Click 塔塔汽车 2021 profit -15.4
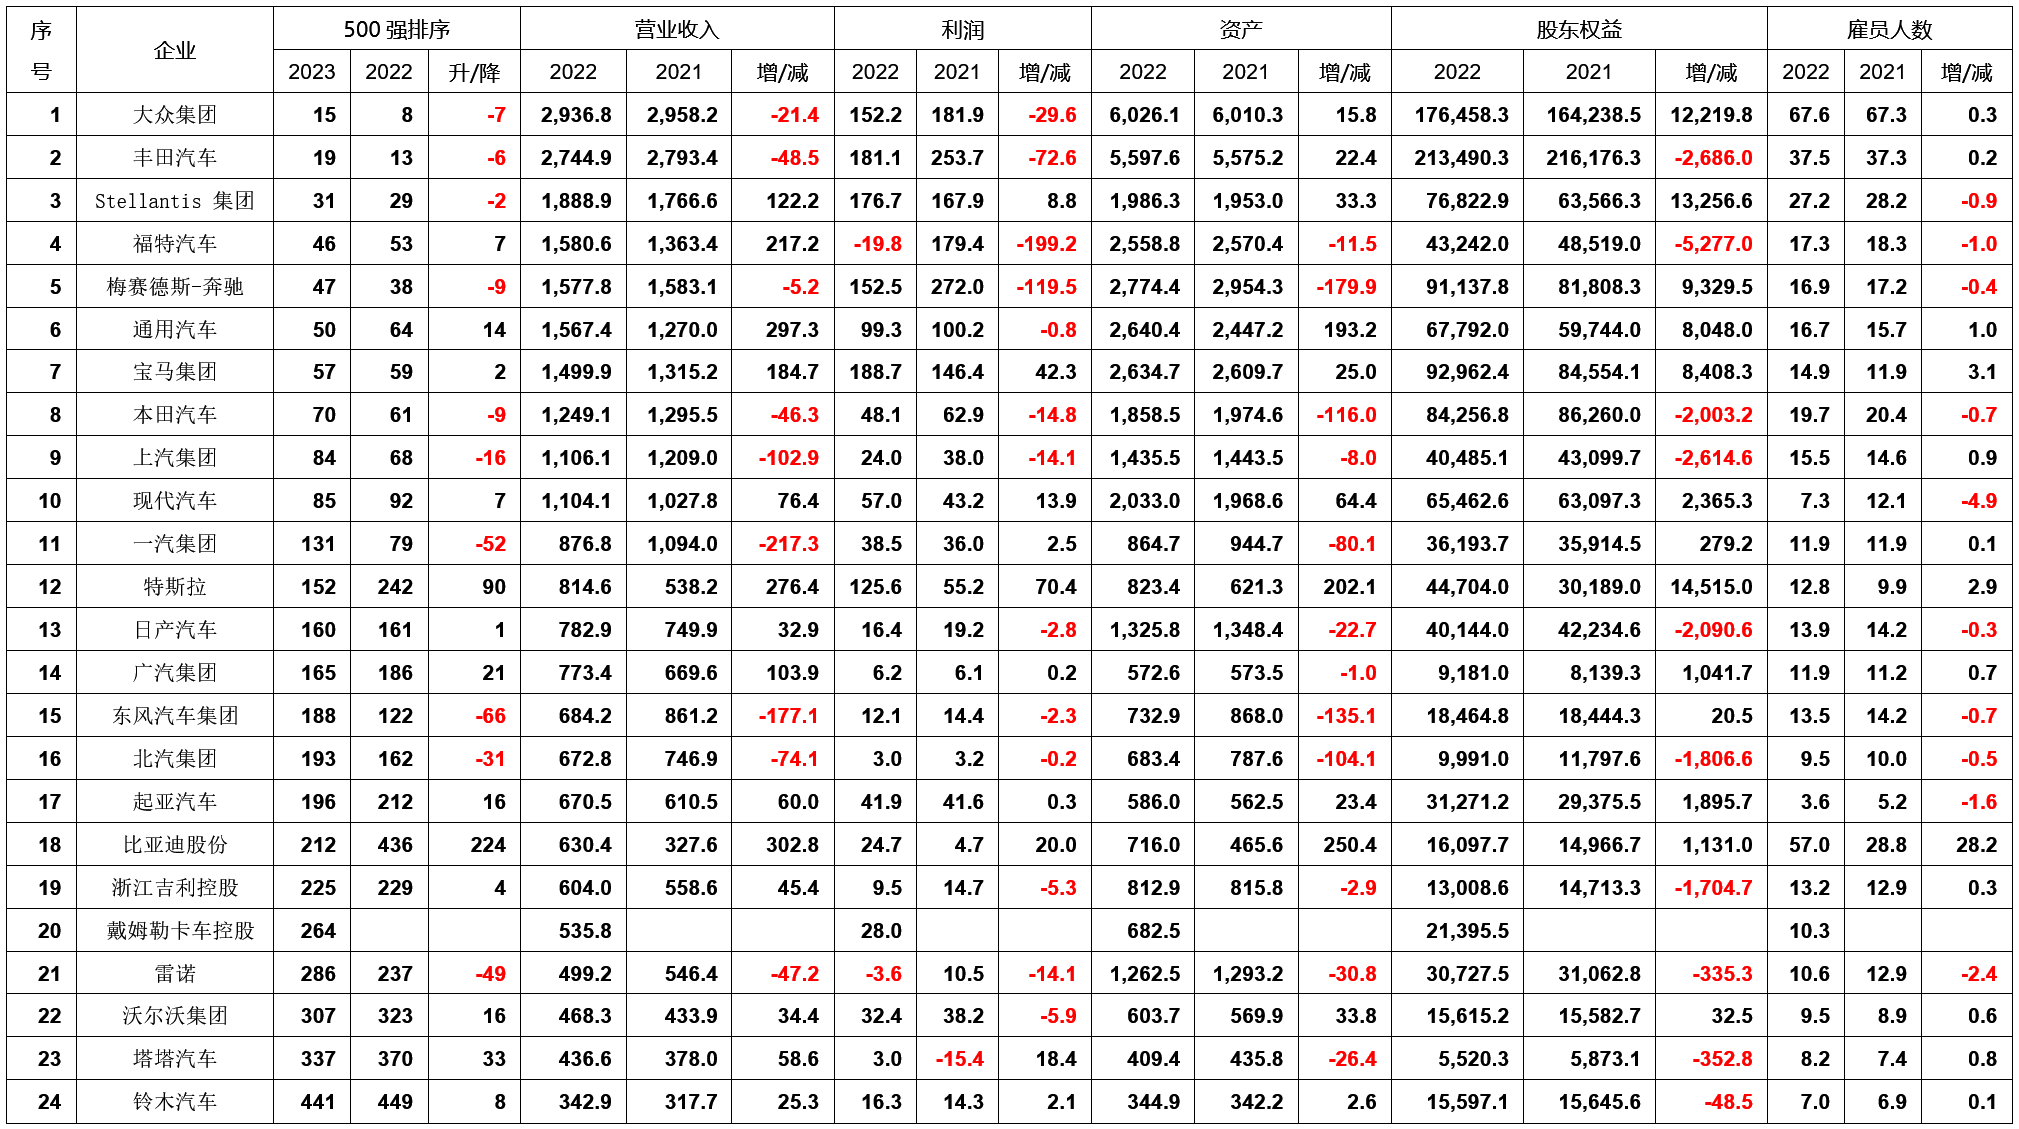2019x1129 pixels. (x=959, y=1059)
